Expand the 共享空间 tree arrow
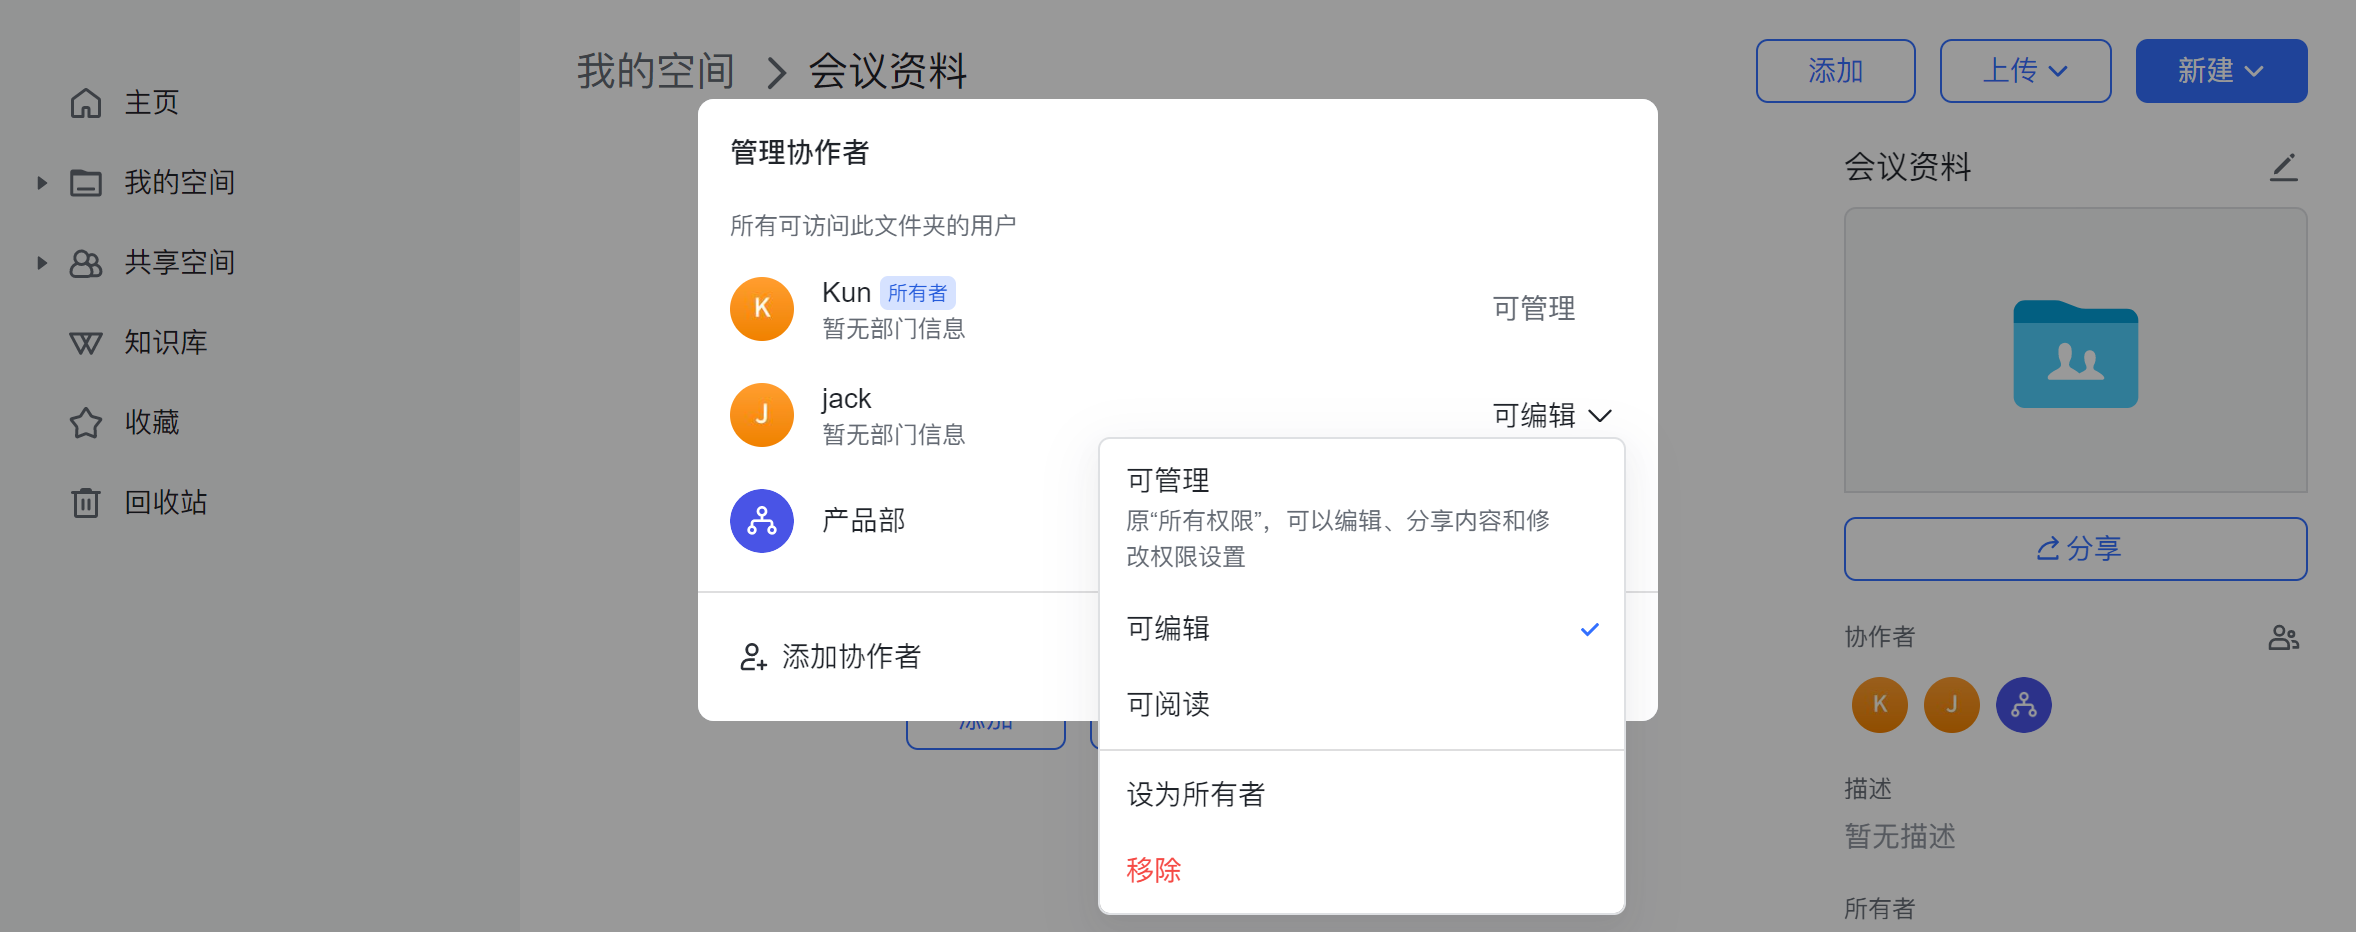Image resolution: width=2356 pixels, height=932 pixels. [42, 263]
